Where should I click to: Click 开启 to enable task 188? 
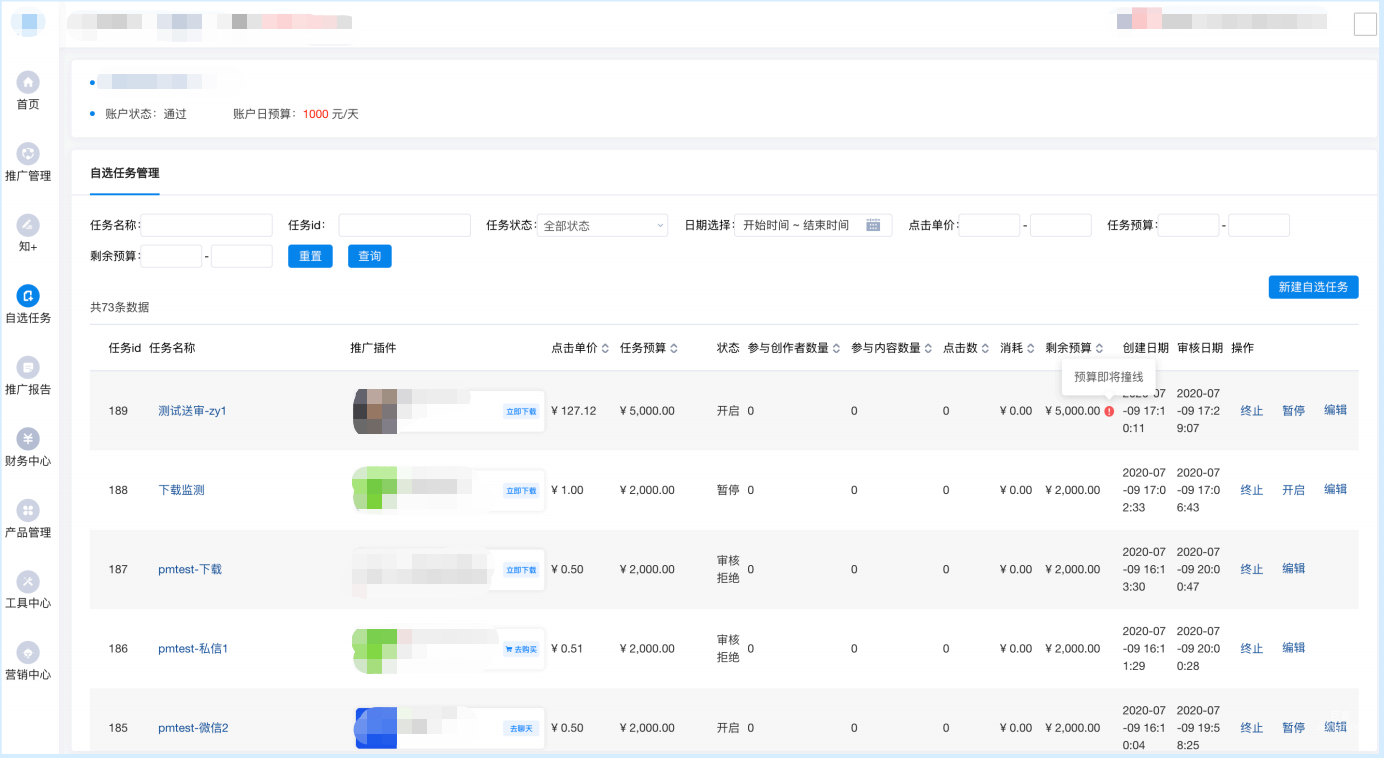tap(1293, 489)
